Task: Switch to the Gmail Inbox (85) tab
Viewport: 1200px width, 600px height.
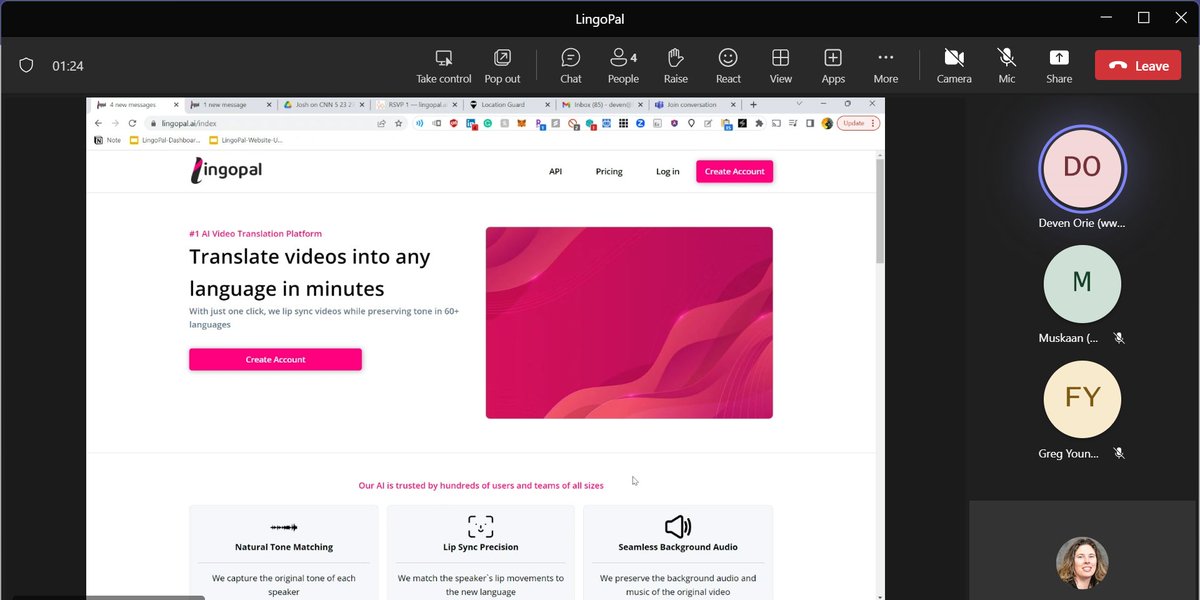Action: click(x=601, y=104)
